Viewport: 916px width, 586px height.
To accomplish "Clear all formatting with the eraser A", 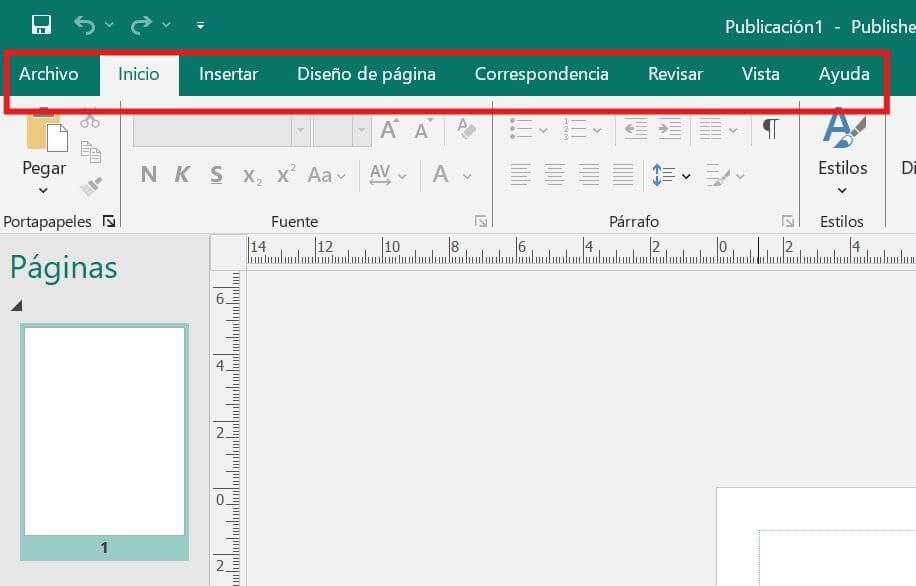I will click(x=466, y=129).
